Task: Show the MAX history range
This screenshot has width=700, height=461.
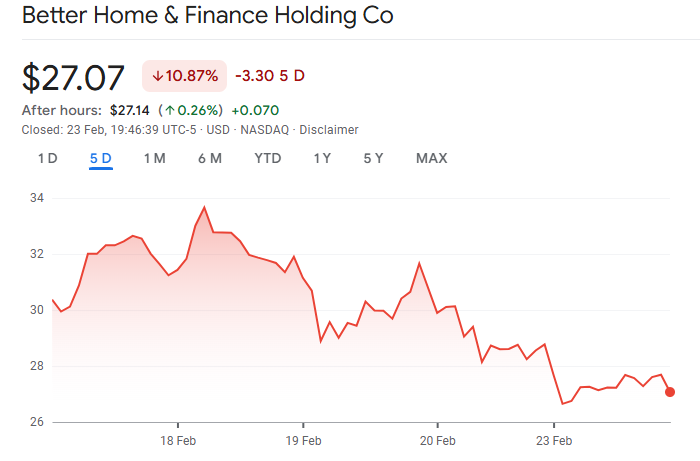Action: coord(431,158)
